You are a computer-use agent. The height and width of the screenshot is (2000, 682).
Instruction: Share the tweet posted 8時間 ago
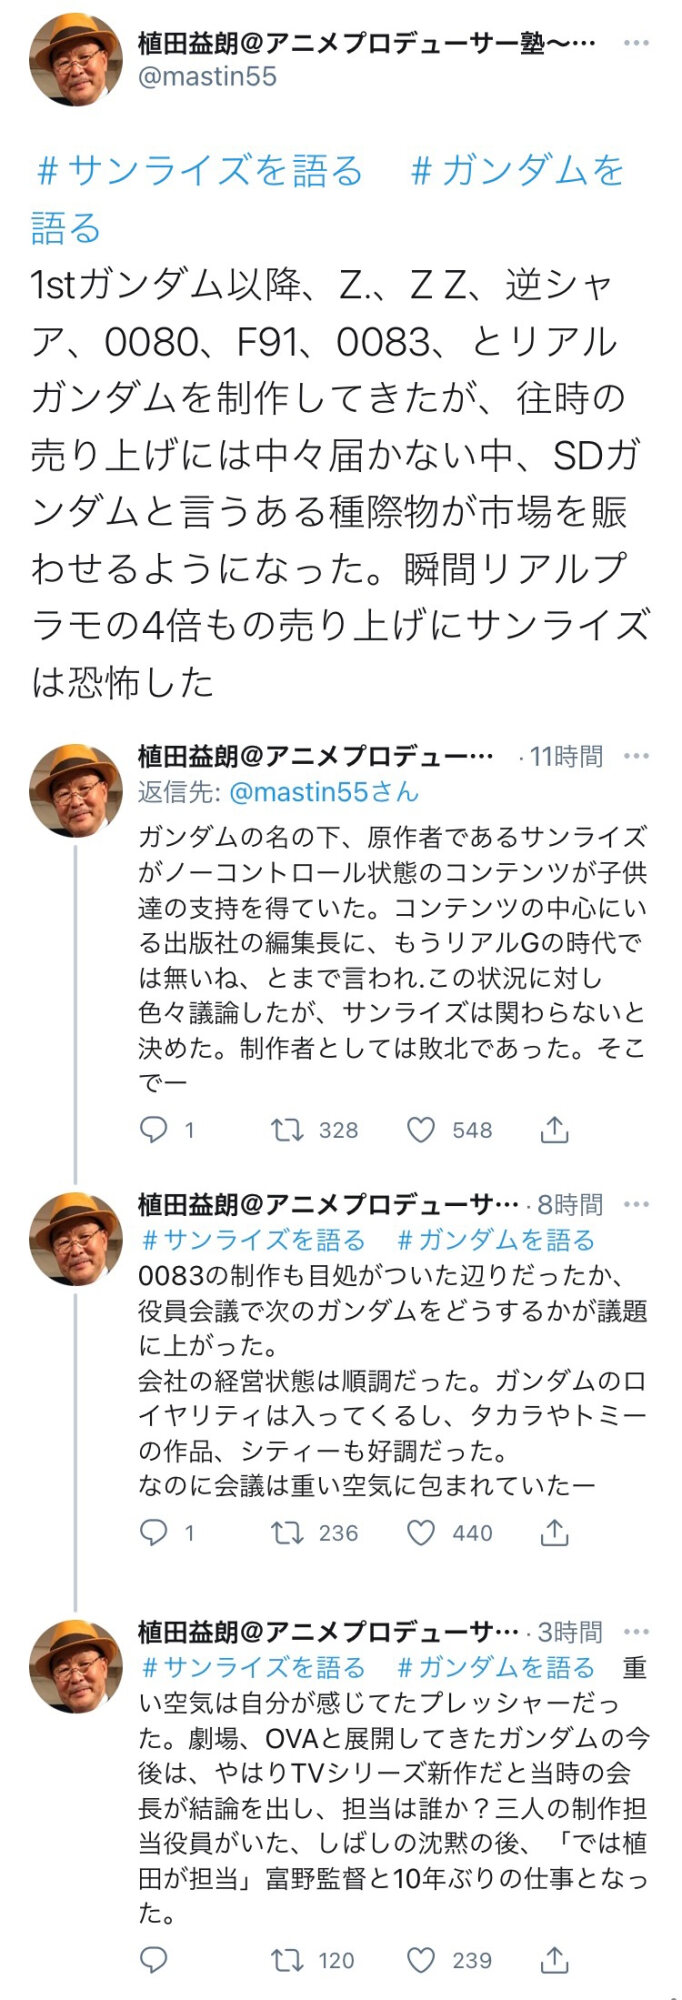pos(554,1532)
